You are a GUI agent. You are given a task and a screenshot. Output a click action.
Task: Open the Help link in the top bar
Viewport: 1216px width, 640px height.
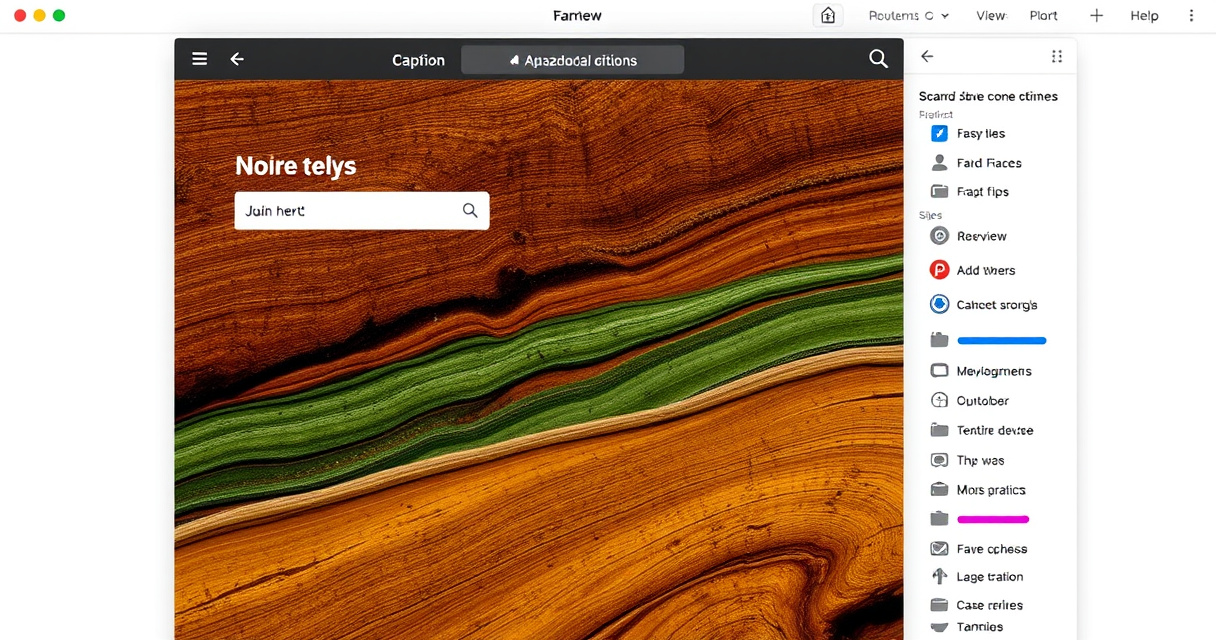(1144, 16)
